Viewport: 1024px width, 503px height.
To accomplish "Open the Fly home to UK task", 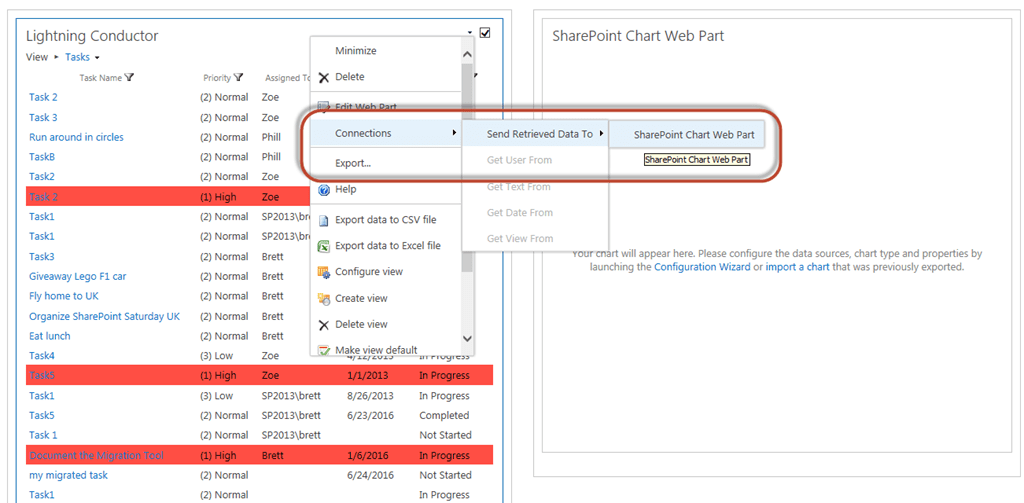I will pos(64,296).
